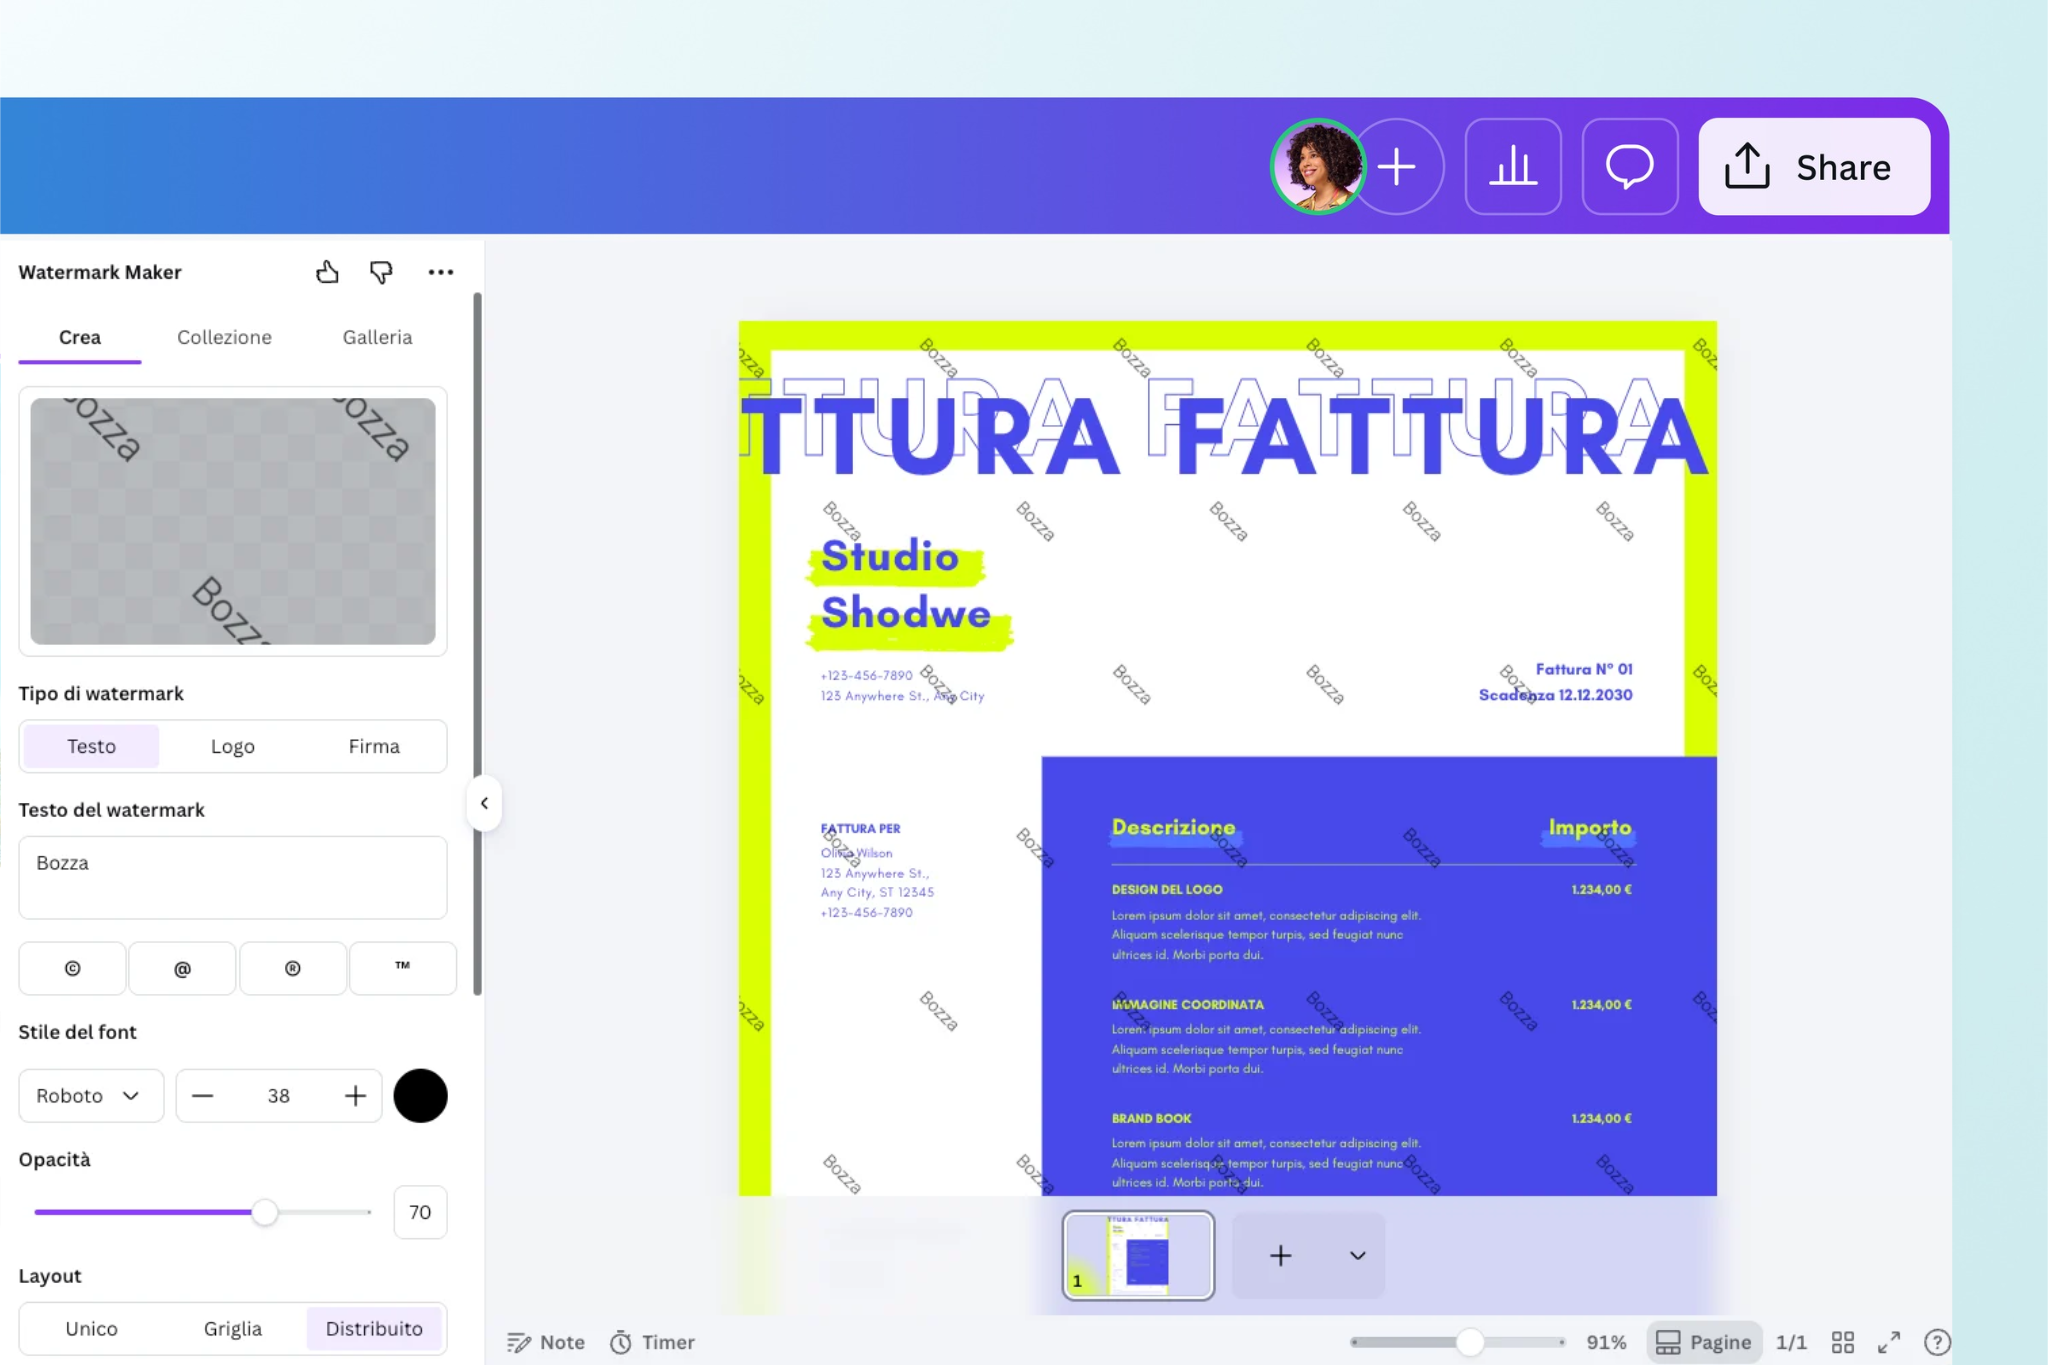The height and width of the screenshot is (1365, 2048).
Task: Collapse the side panel with chevron
Action: tap(484, 803)
